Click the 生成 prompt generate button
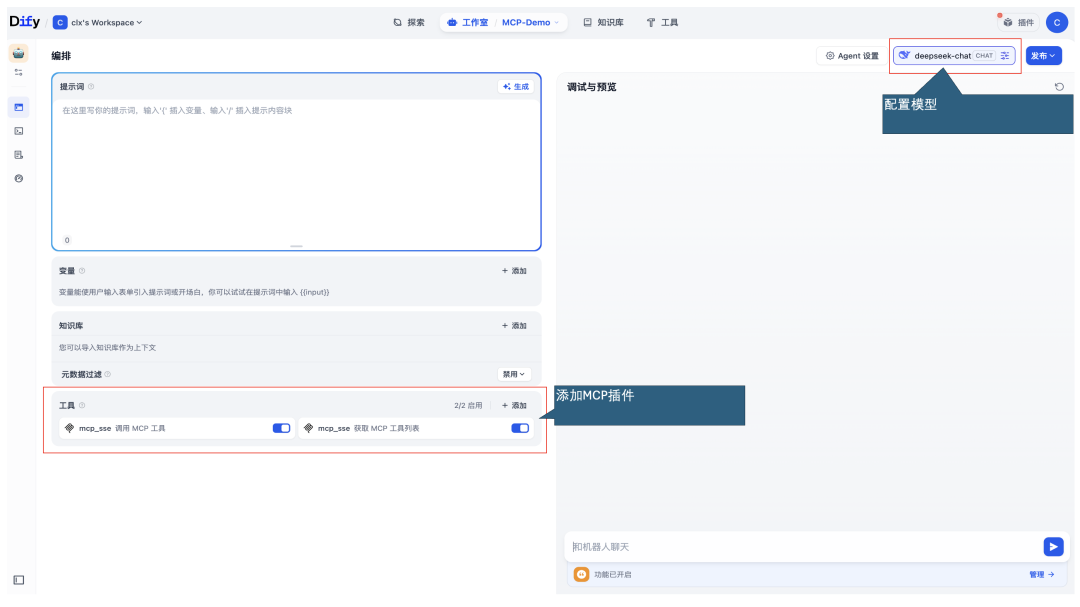 (x=516, y=87)
